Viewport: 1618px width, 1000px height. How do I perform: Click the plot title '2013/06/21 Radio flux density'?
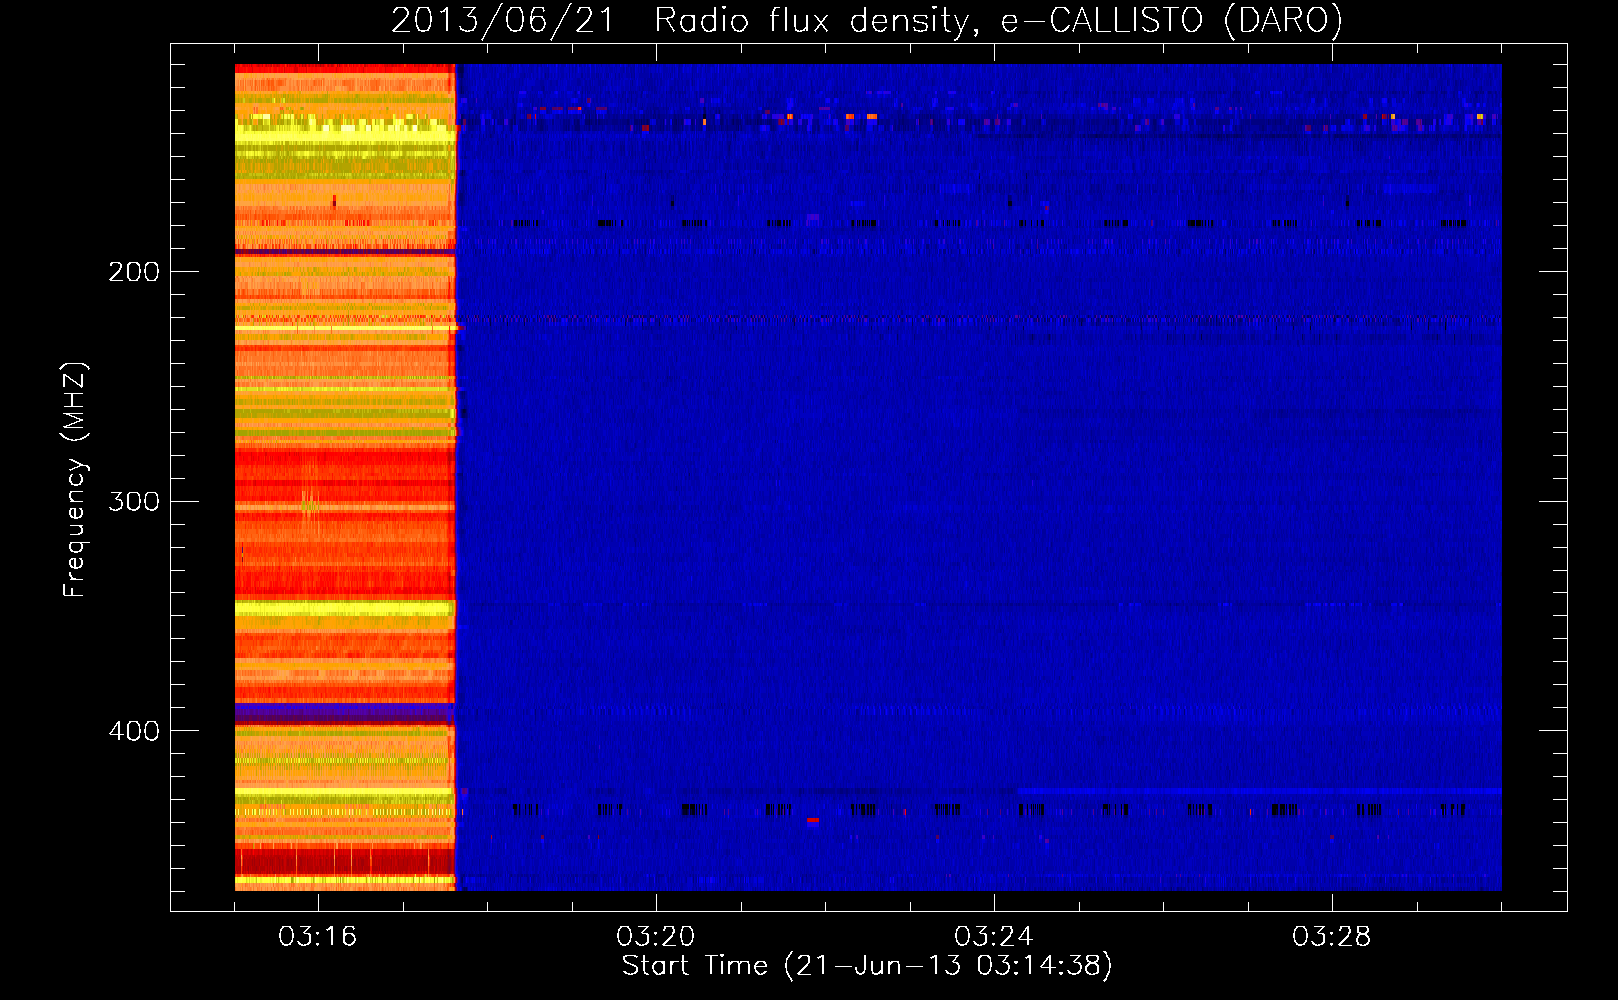(x=867, y=20)
